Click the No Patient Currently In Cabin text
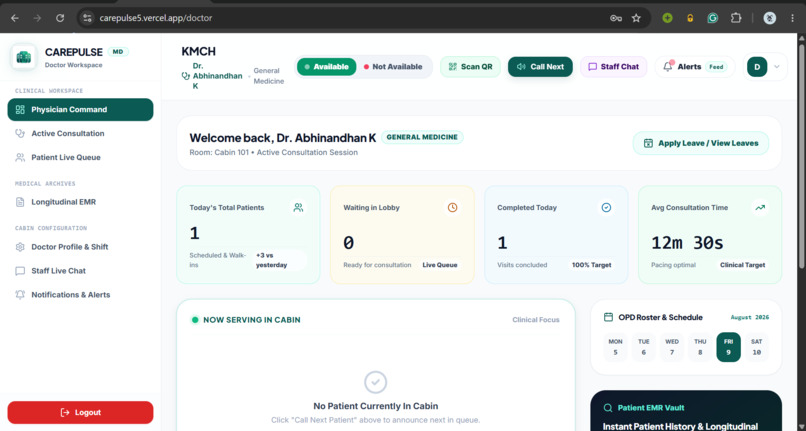Screen dimensions: 806x431 (376, 406)
